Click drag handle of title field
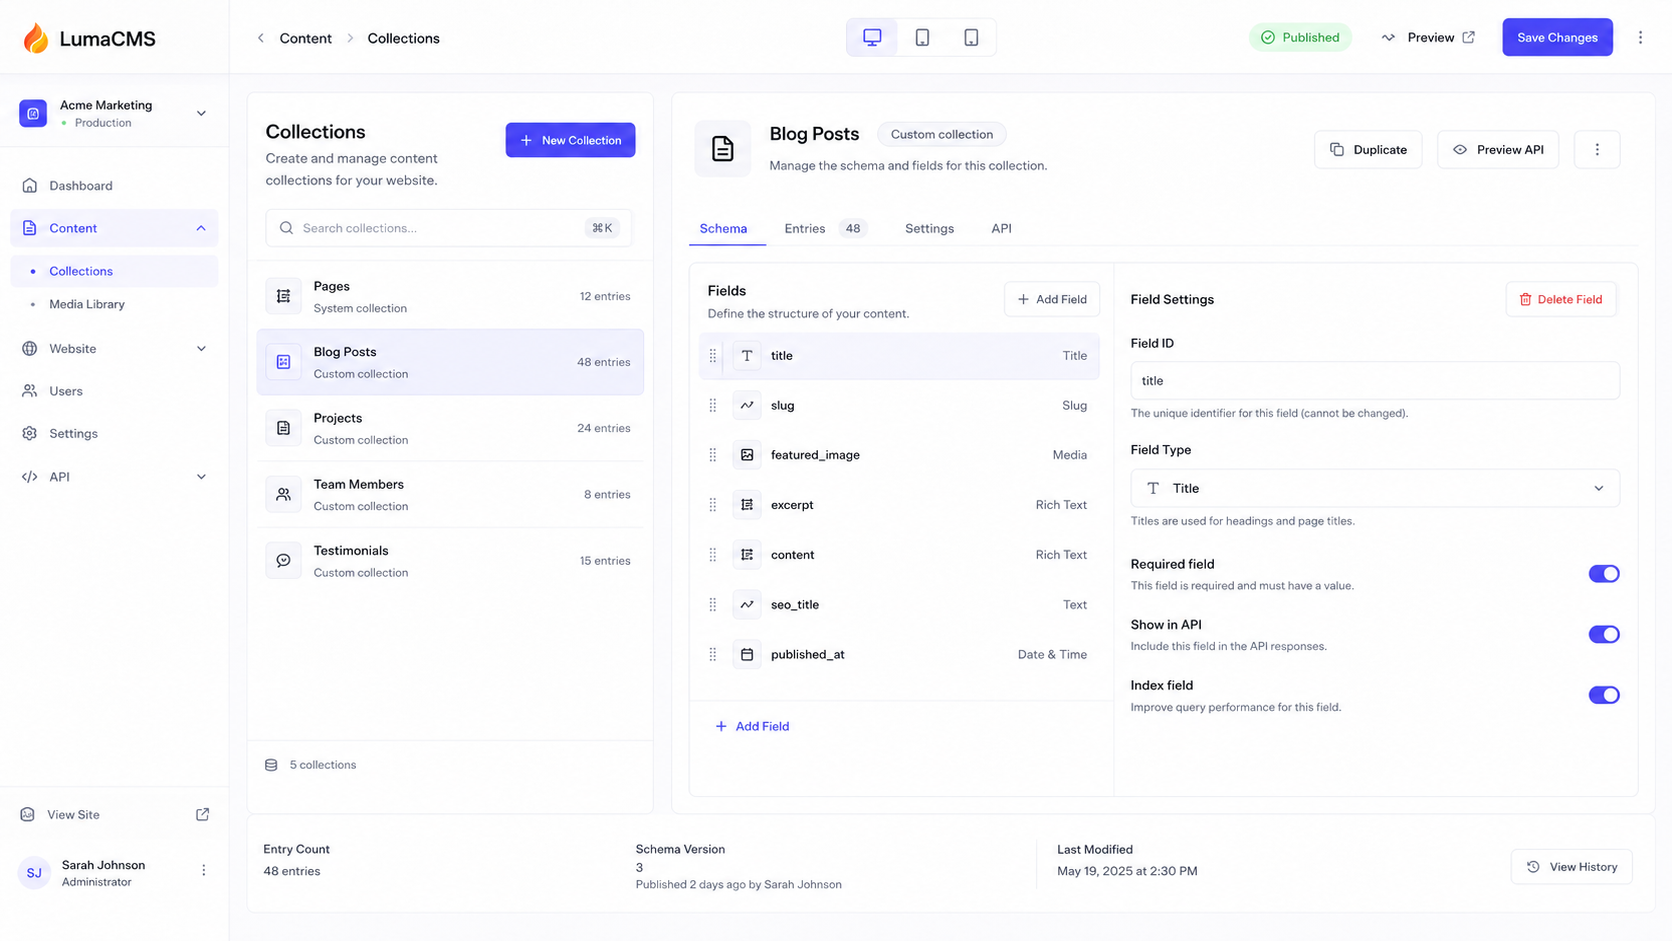Screen dimensions: 1672x941 tap(713, 356)
